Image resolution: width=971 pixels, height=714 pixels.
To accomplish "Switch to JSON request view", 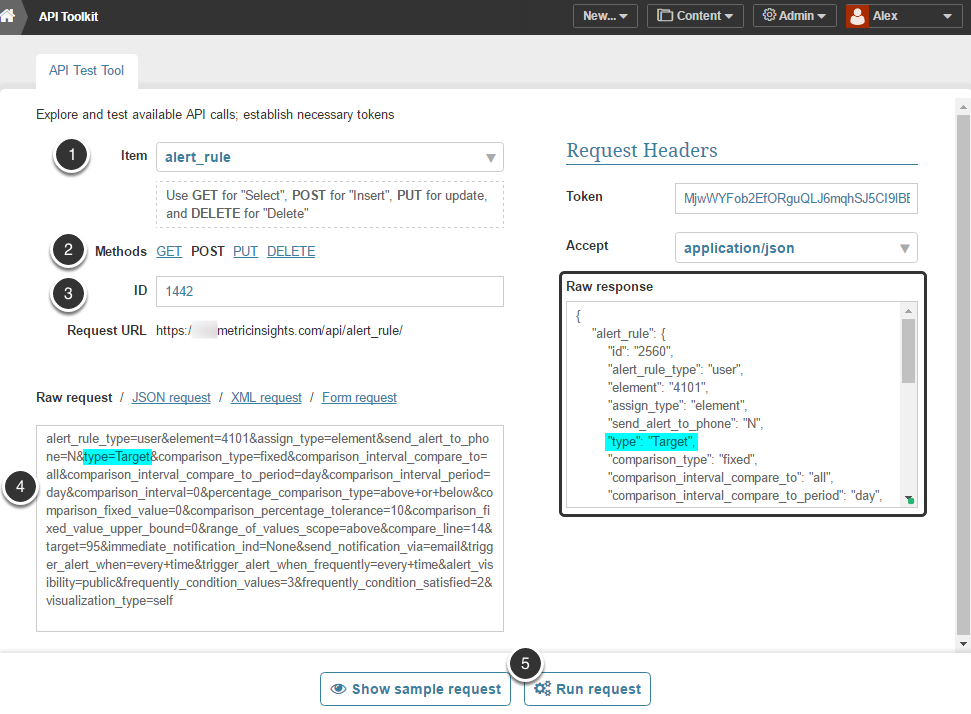I will point(171,397).
